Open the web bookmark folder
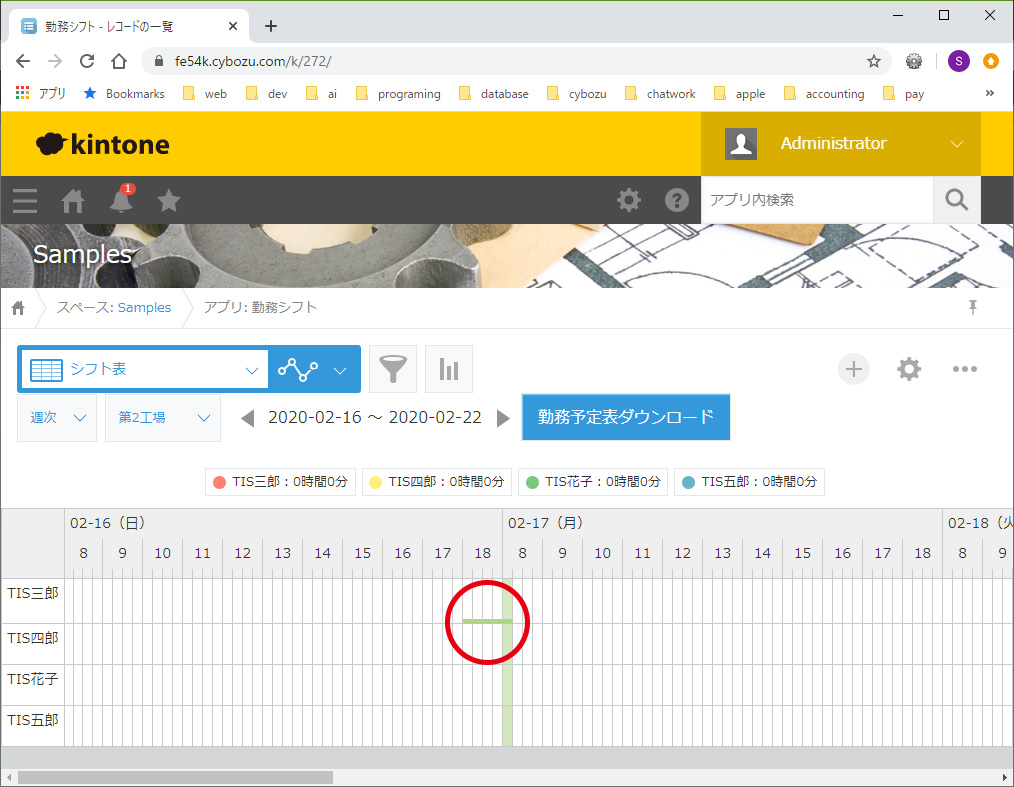 click(x=205, y=94)
